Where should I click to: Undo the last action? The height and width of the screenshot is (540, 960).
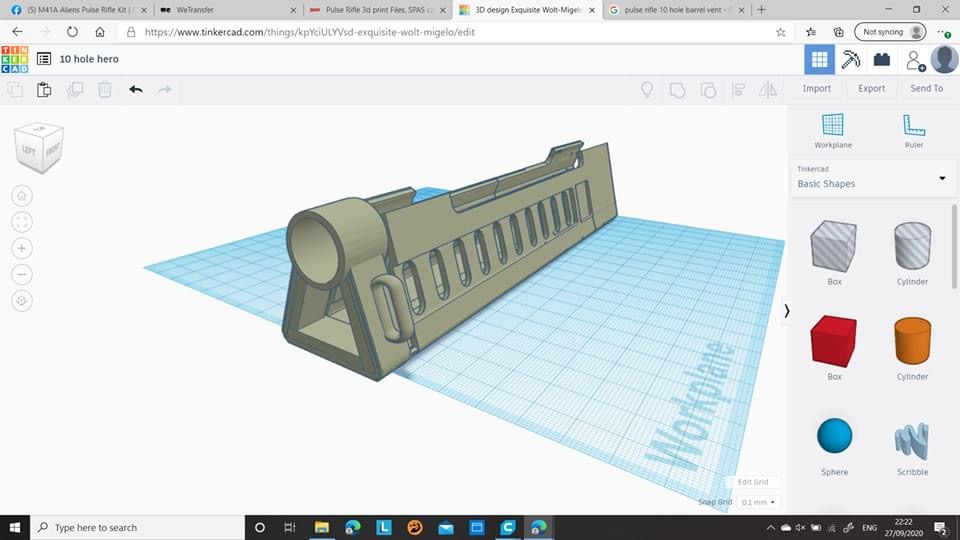click(136, 89)
